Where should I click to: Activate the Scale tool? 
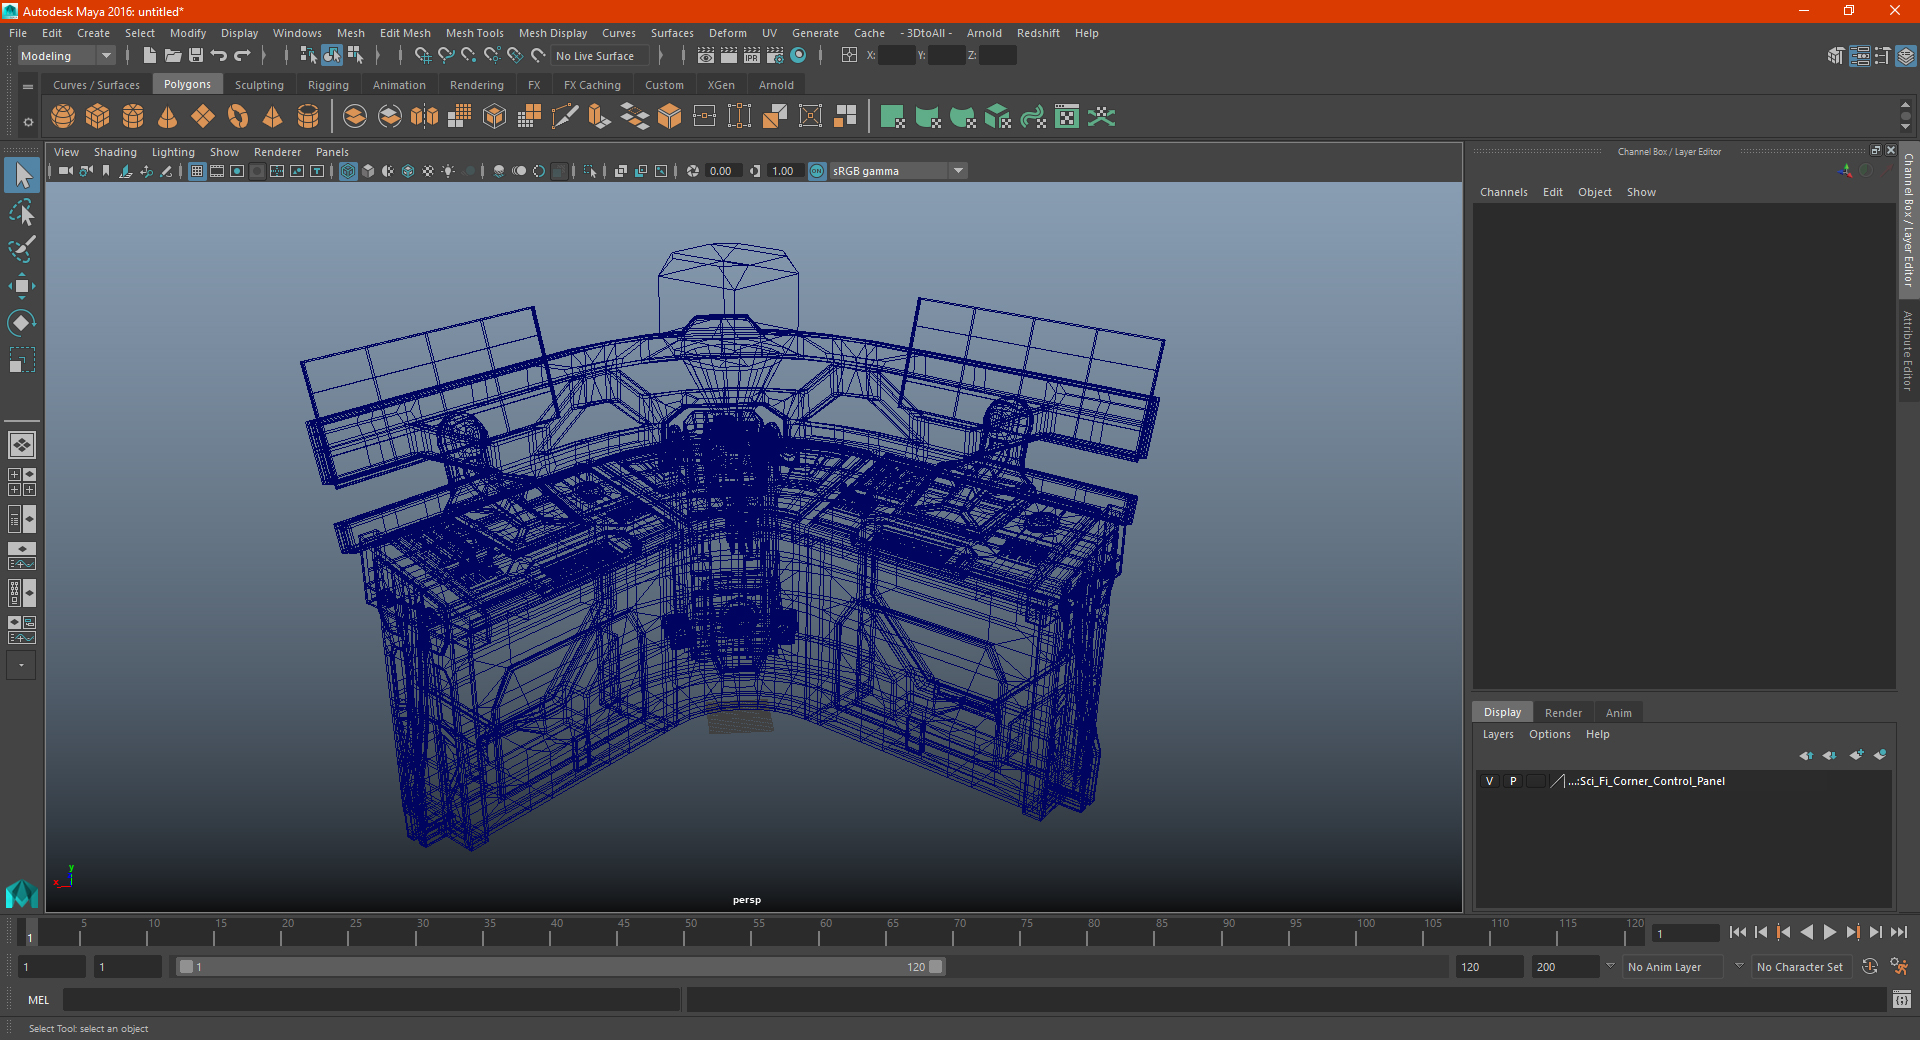pyautogui.click(x=22, y=359)
